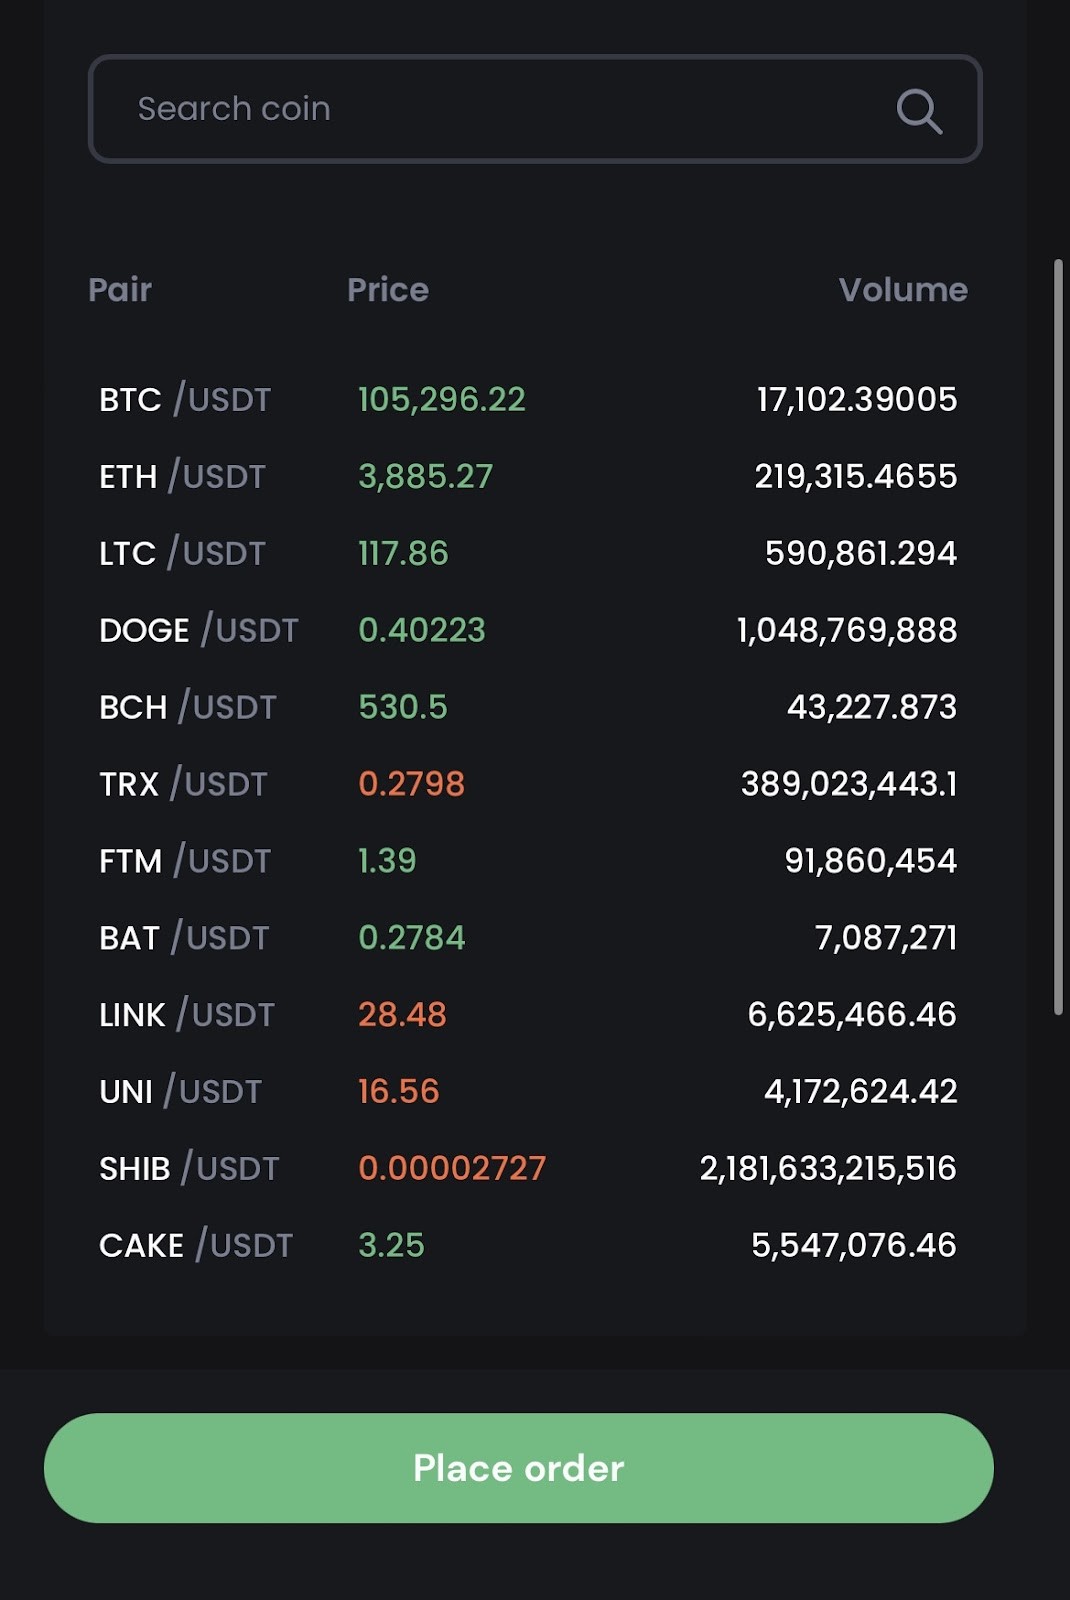Click the coin list vertical scrollbar
Viewport: 1070px width, 1600px height.
[1058, 638]
